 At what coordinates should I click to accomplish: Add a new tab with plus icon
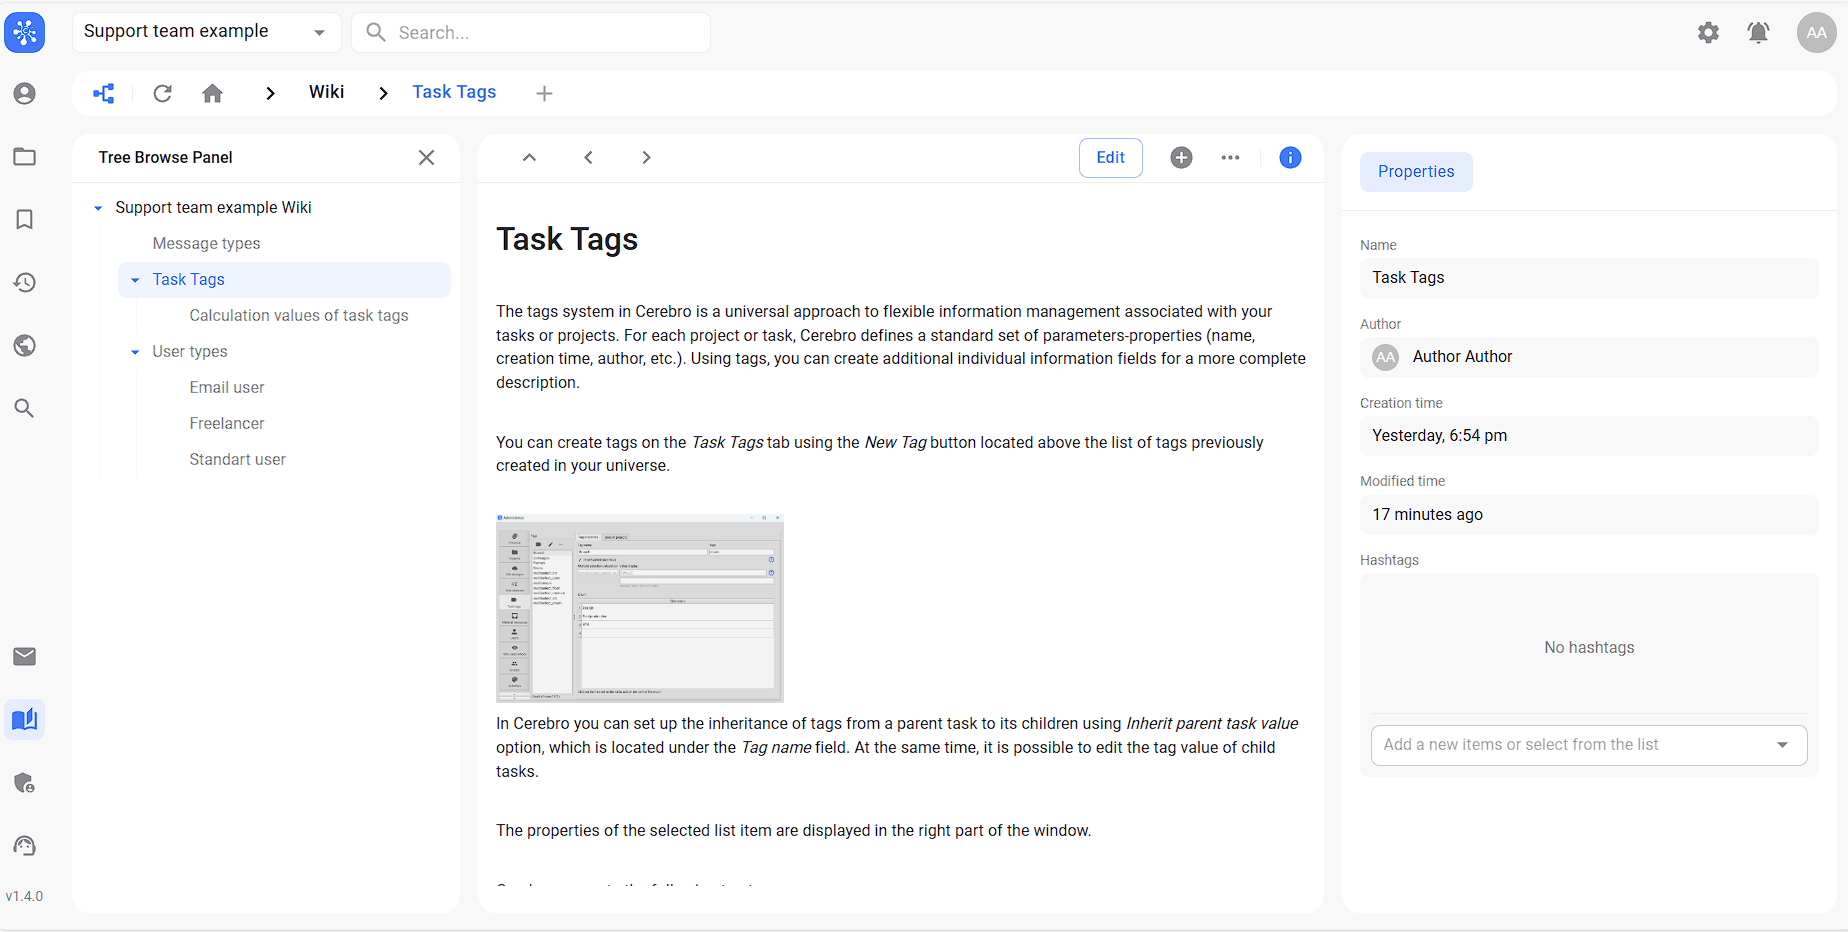point(544,93)
